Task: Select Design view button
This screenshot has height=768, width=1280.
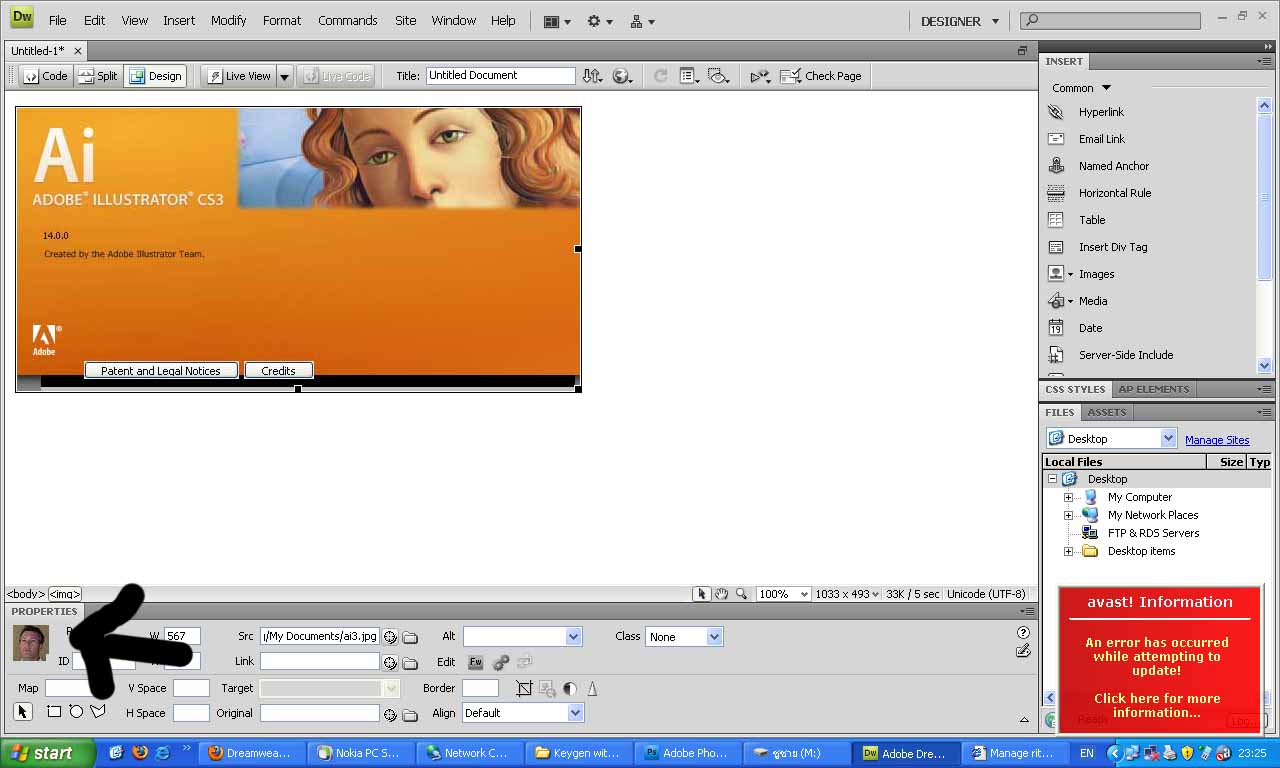Action: 155,76
